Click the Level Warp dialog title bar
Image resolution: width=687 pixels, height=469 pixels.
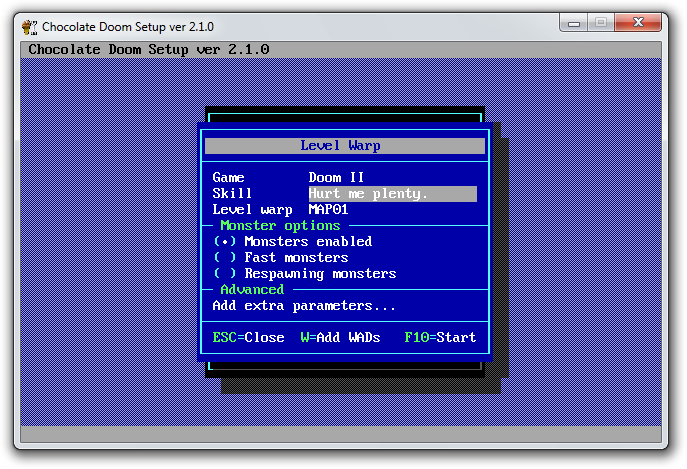[x=344, y=146]
